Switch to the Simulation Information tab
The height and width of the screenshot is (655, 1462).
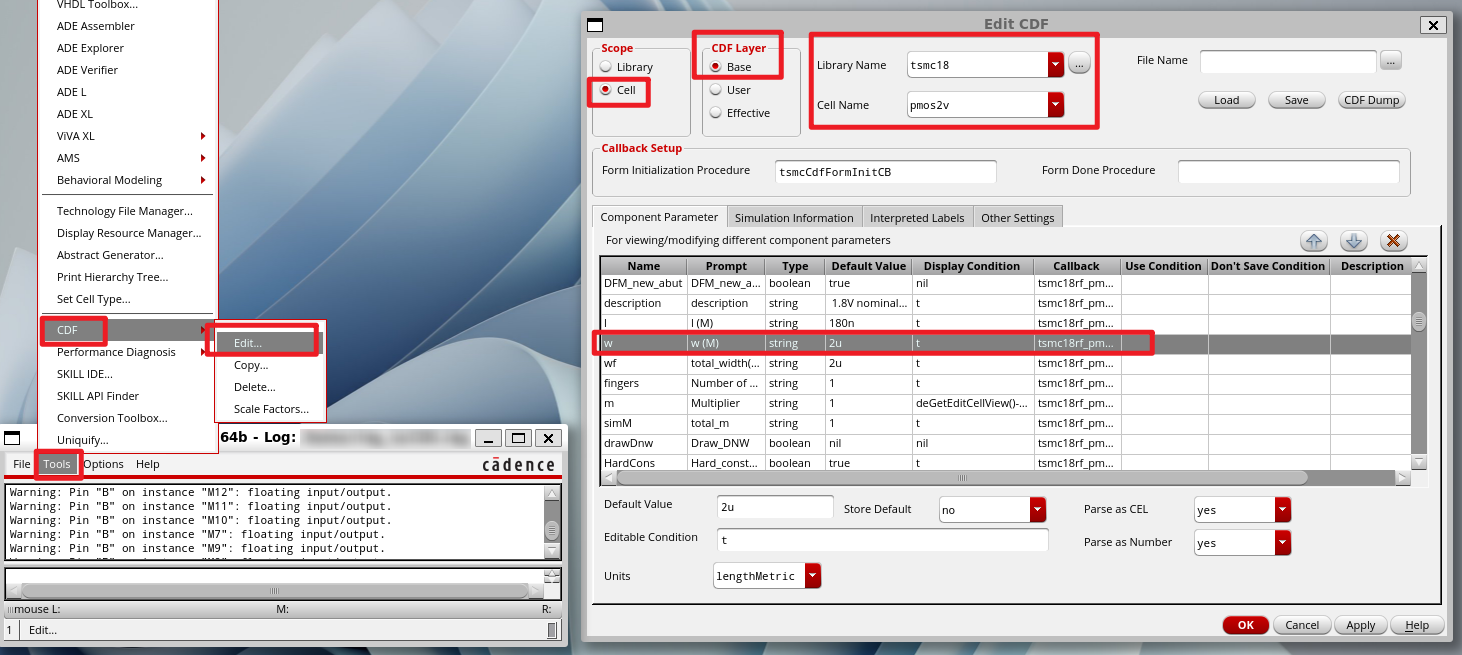pyautogui.click(x=793, y=216)
